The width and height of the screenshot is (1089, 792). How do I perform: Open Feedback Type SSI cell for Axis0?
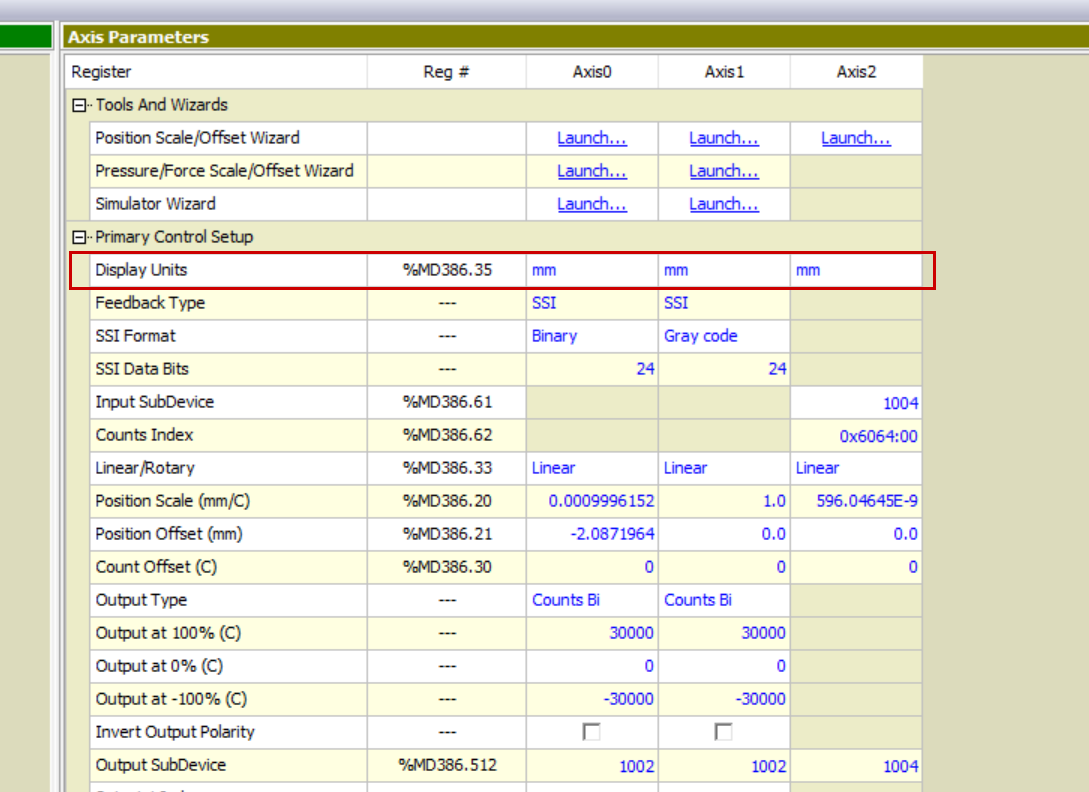(x=592, y=303)
